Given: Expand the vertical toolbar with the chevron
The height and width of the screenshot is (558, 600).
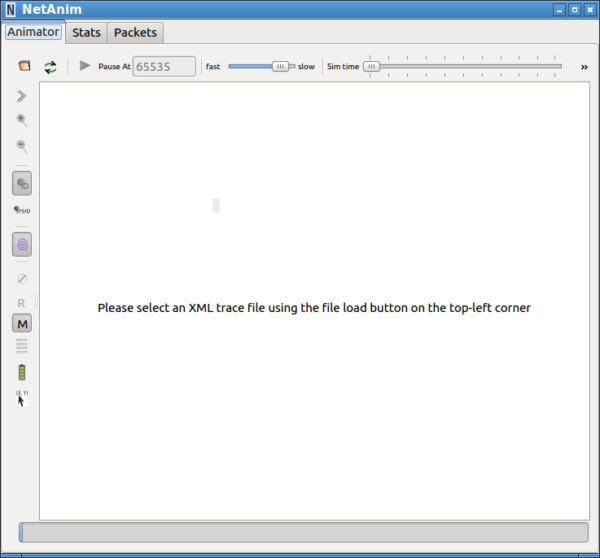Looking at the screenshot, I should coord(22,96).
